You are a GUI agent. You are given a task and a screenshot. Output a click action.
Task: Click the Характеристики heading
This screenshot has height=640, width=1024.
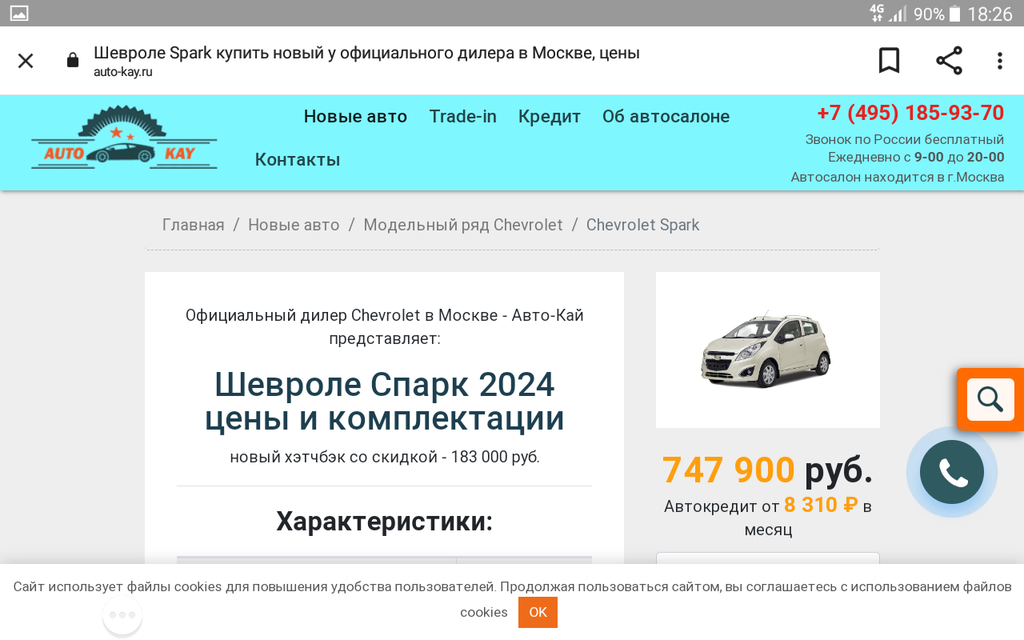coord(384,521)
